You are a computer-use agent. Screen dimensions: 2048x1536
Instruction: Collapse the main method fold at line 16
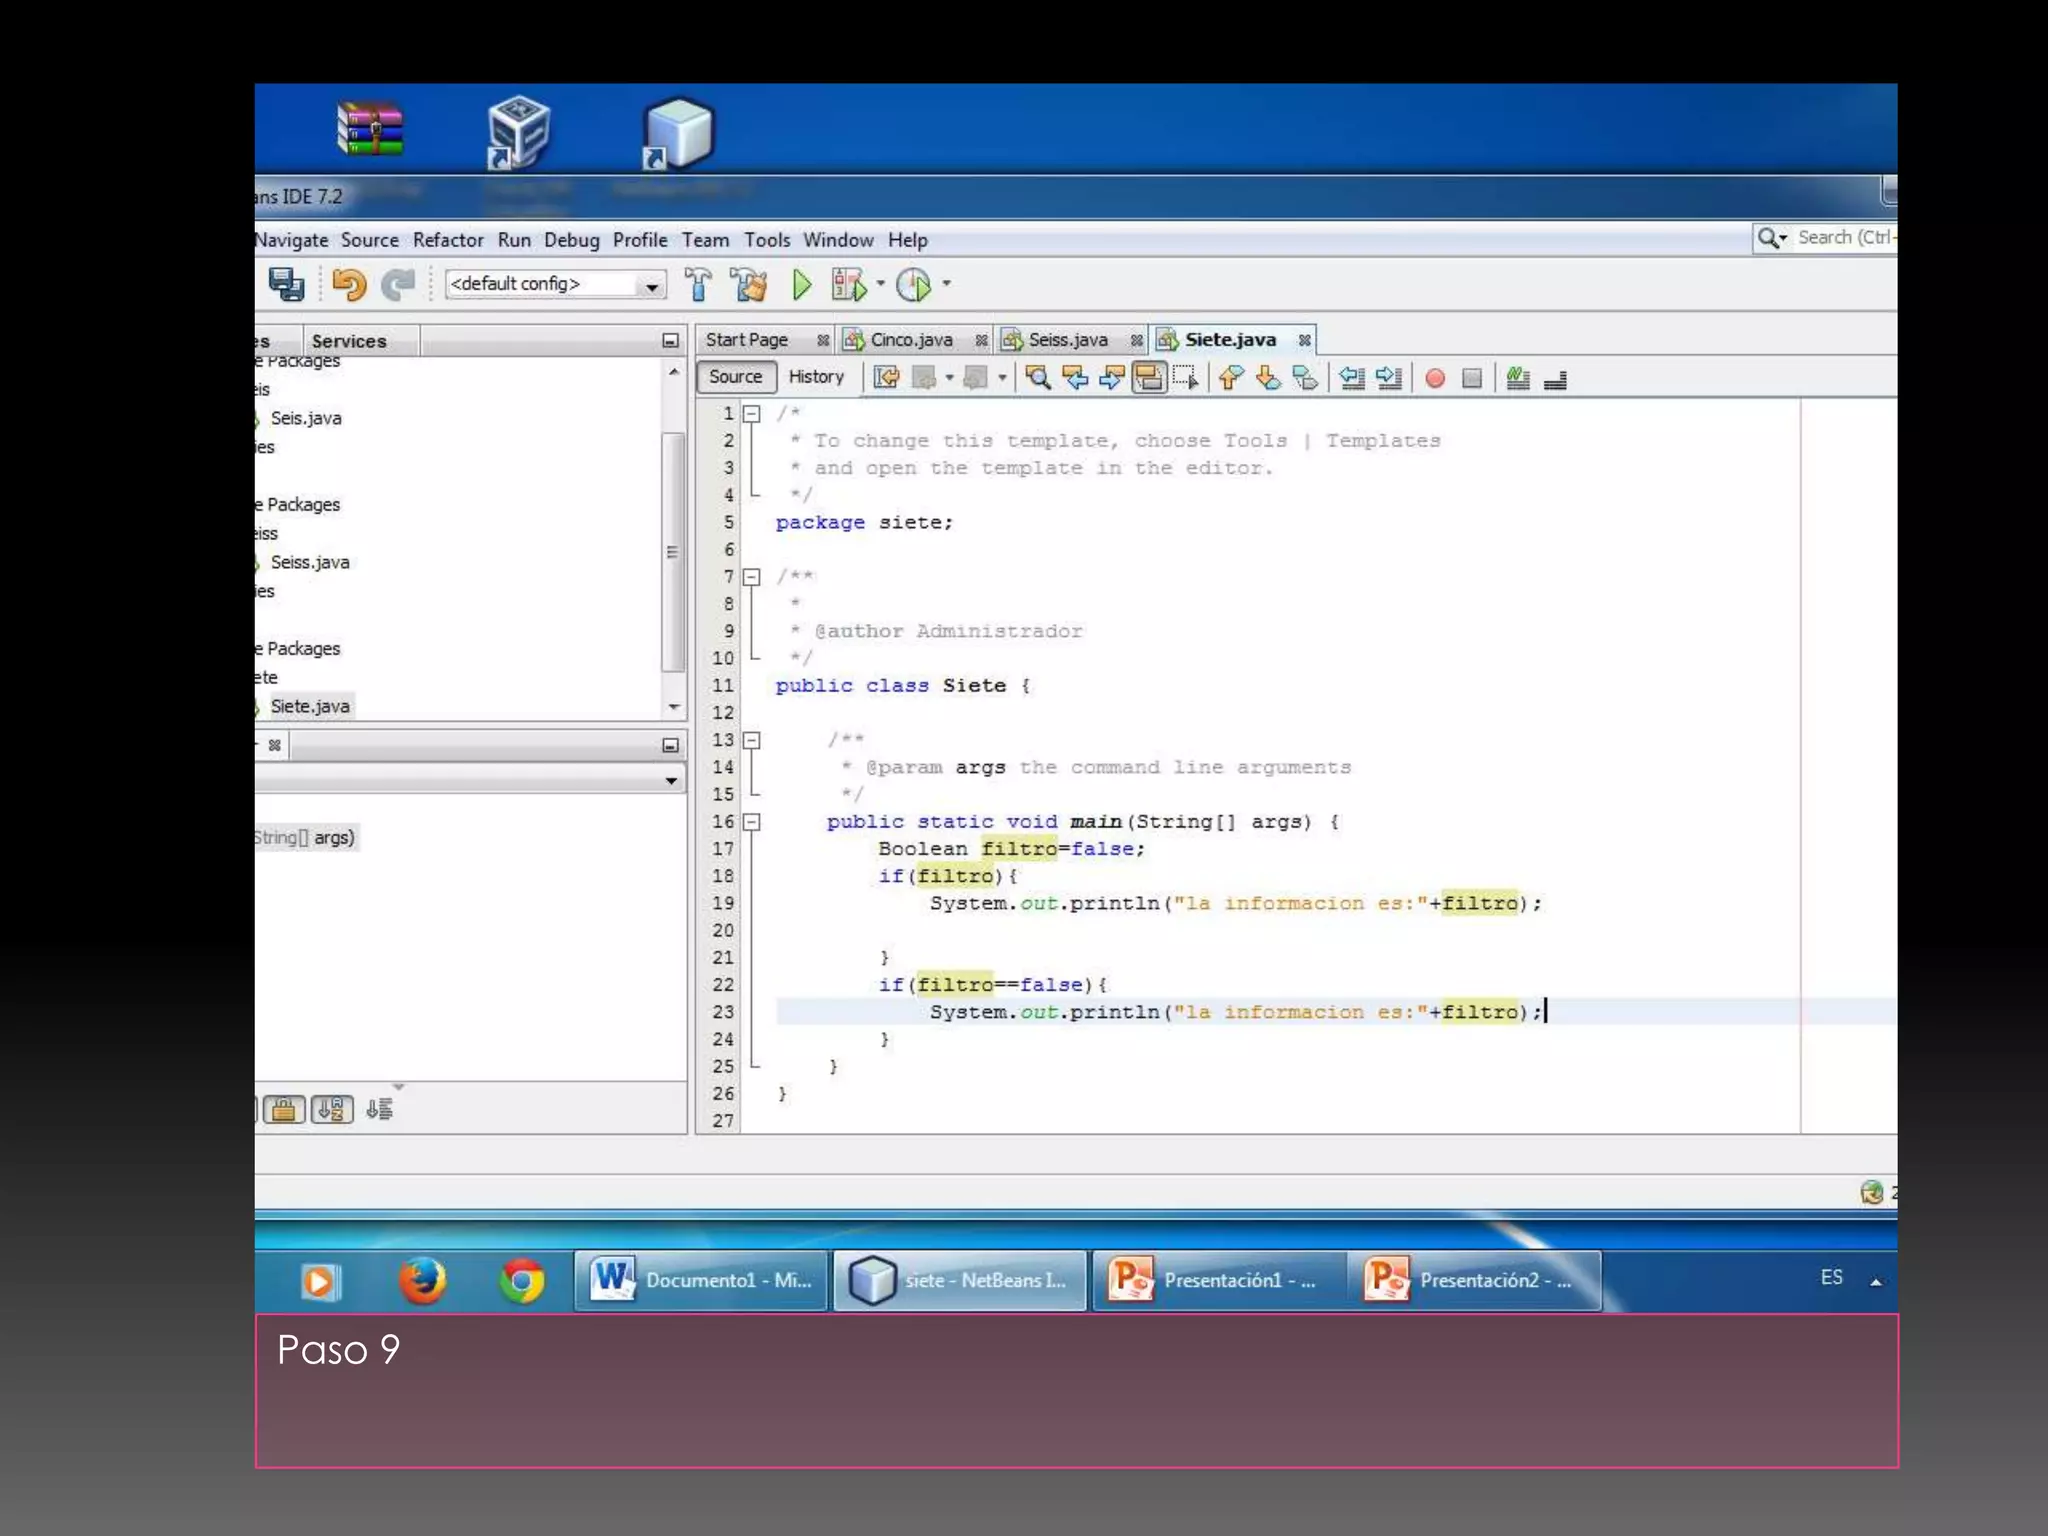pos(752,822)
